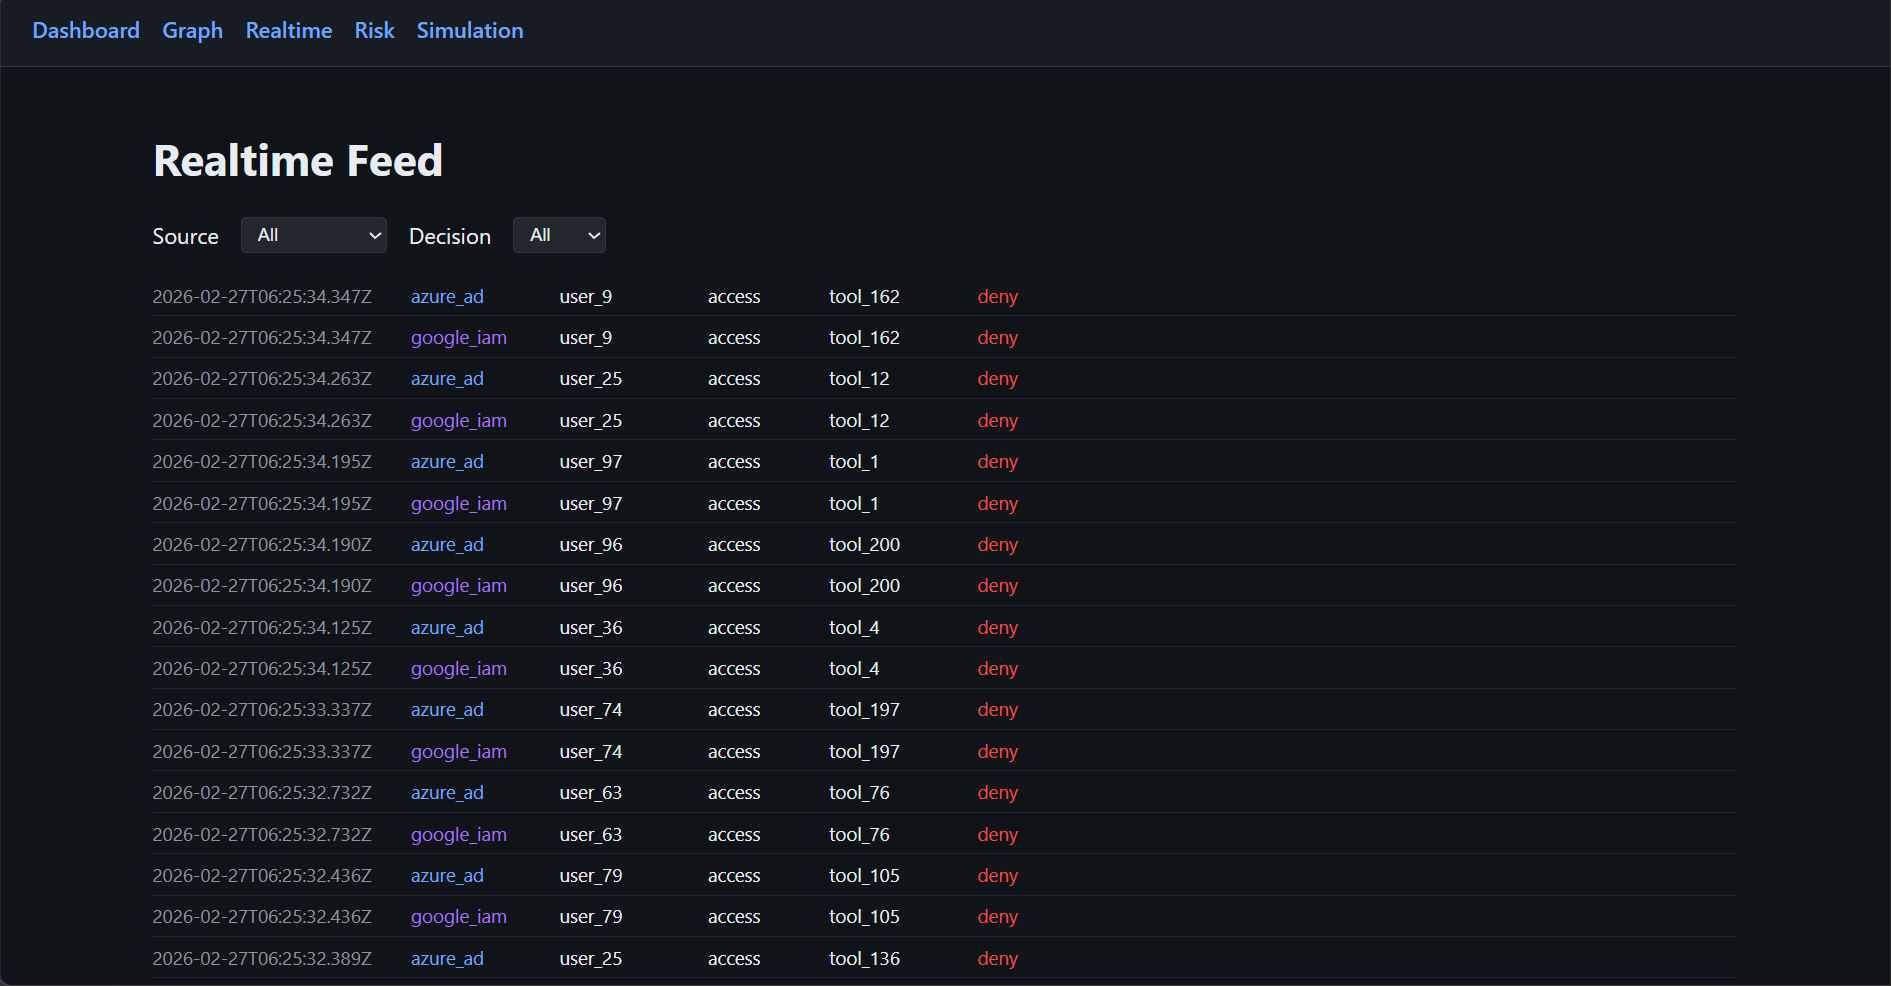Open azure_ad link for user_96 accessing tool_200
This screenshot has height=986, width=1891.
point(446,544)
